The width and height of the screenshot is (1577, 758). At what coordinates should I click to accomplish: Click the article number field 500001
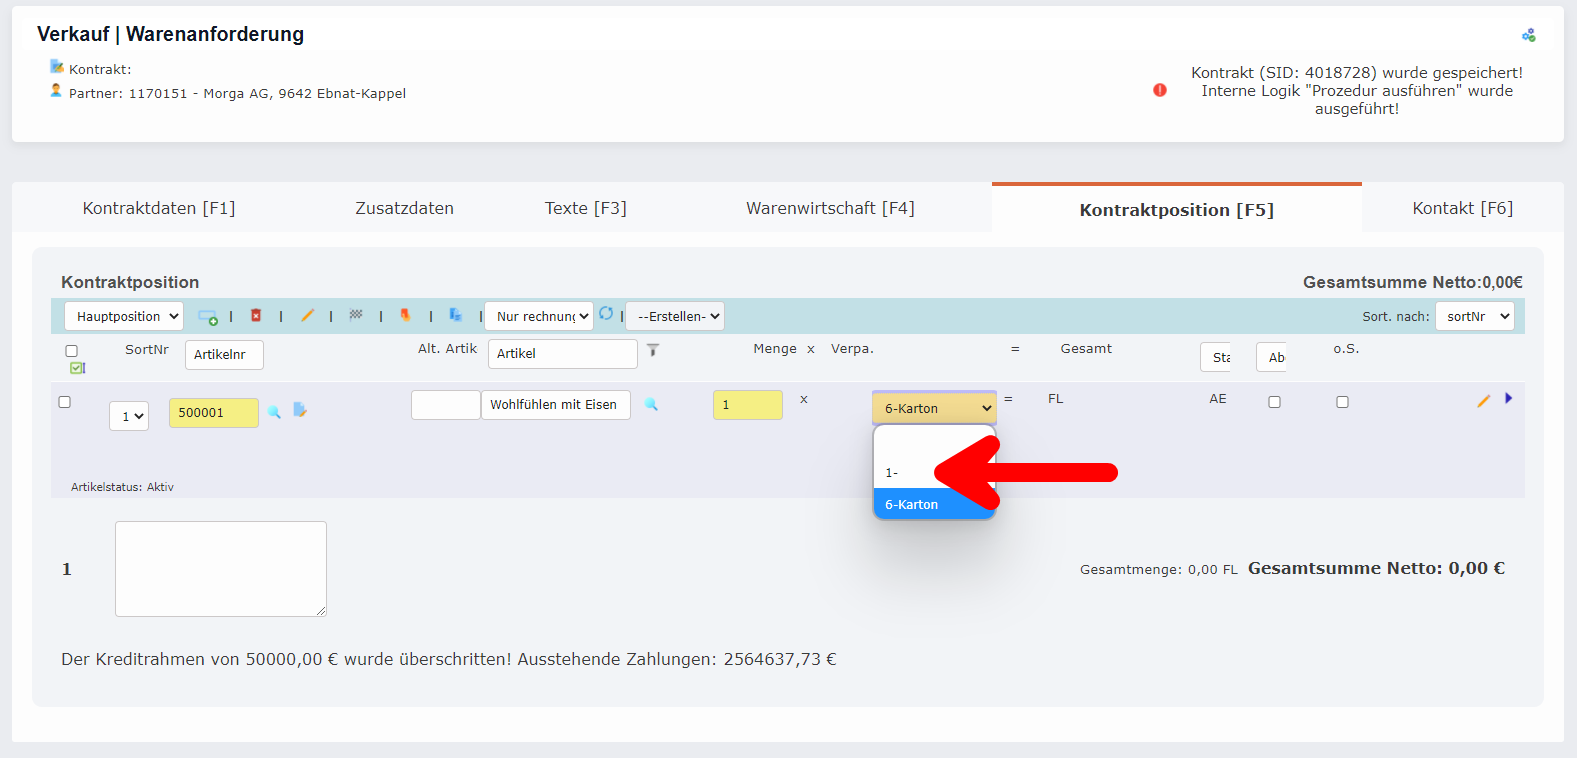214,413
